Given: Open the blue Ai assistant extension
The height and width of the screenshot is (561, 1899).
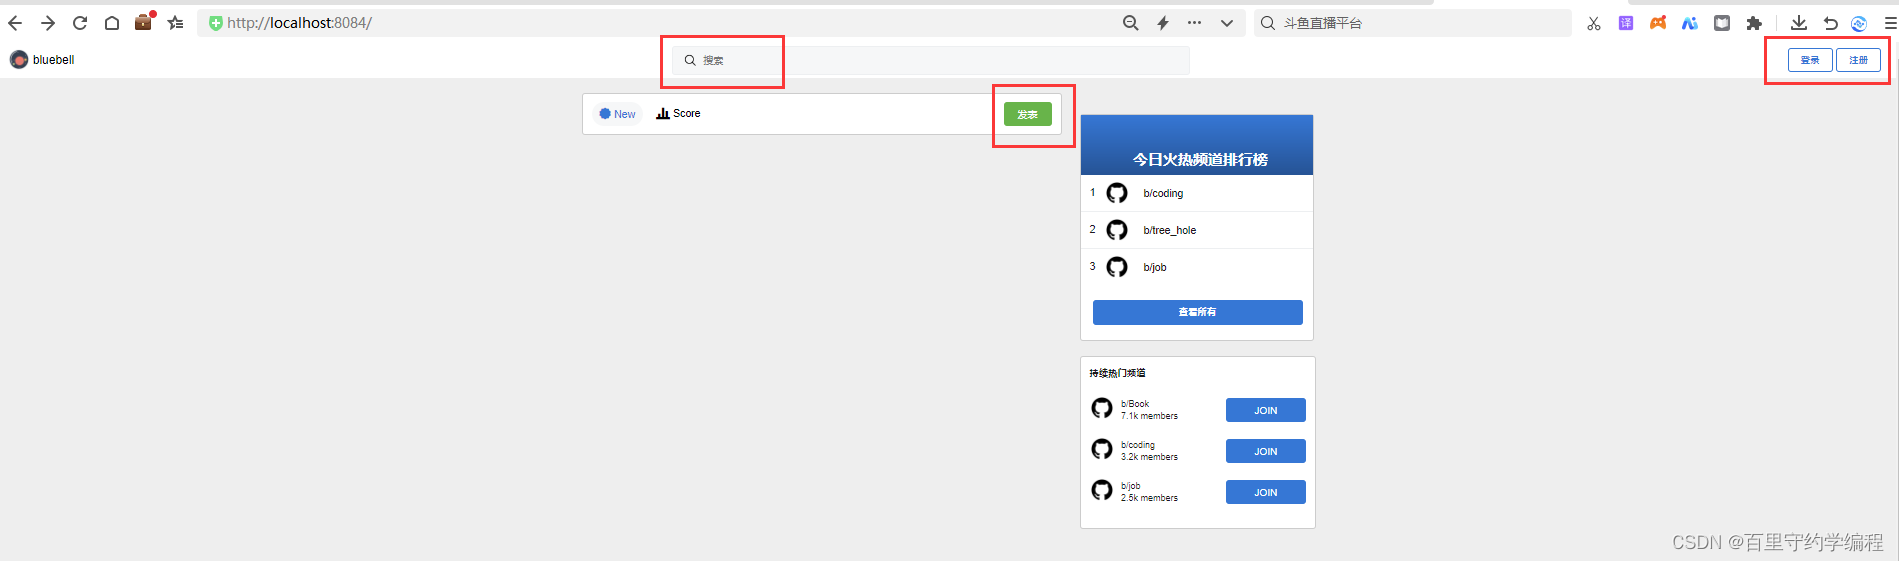Looking at the screenshot, I should (x=1690, y=23).
